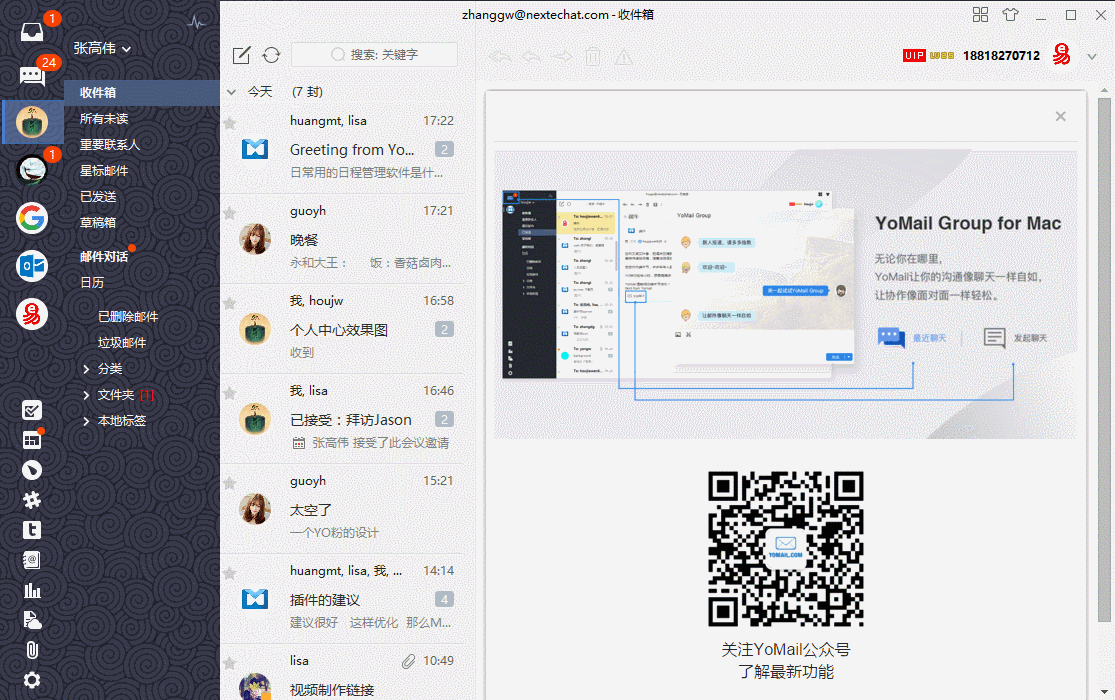Open the address book icon
1115x700 pixels.
(32, 560)
